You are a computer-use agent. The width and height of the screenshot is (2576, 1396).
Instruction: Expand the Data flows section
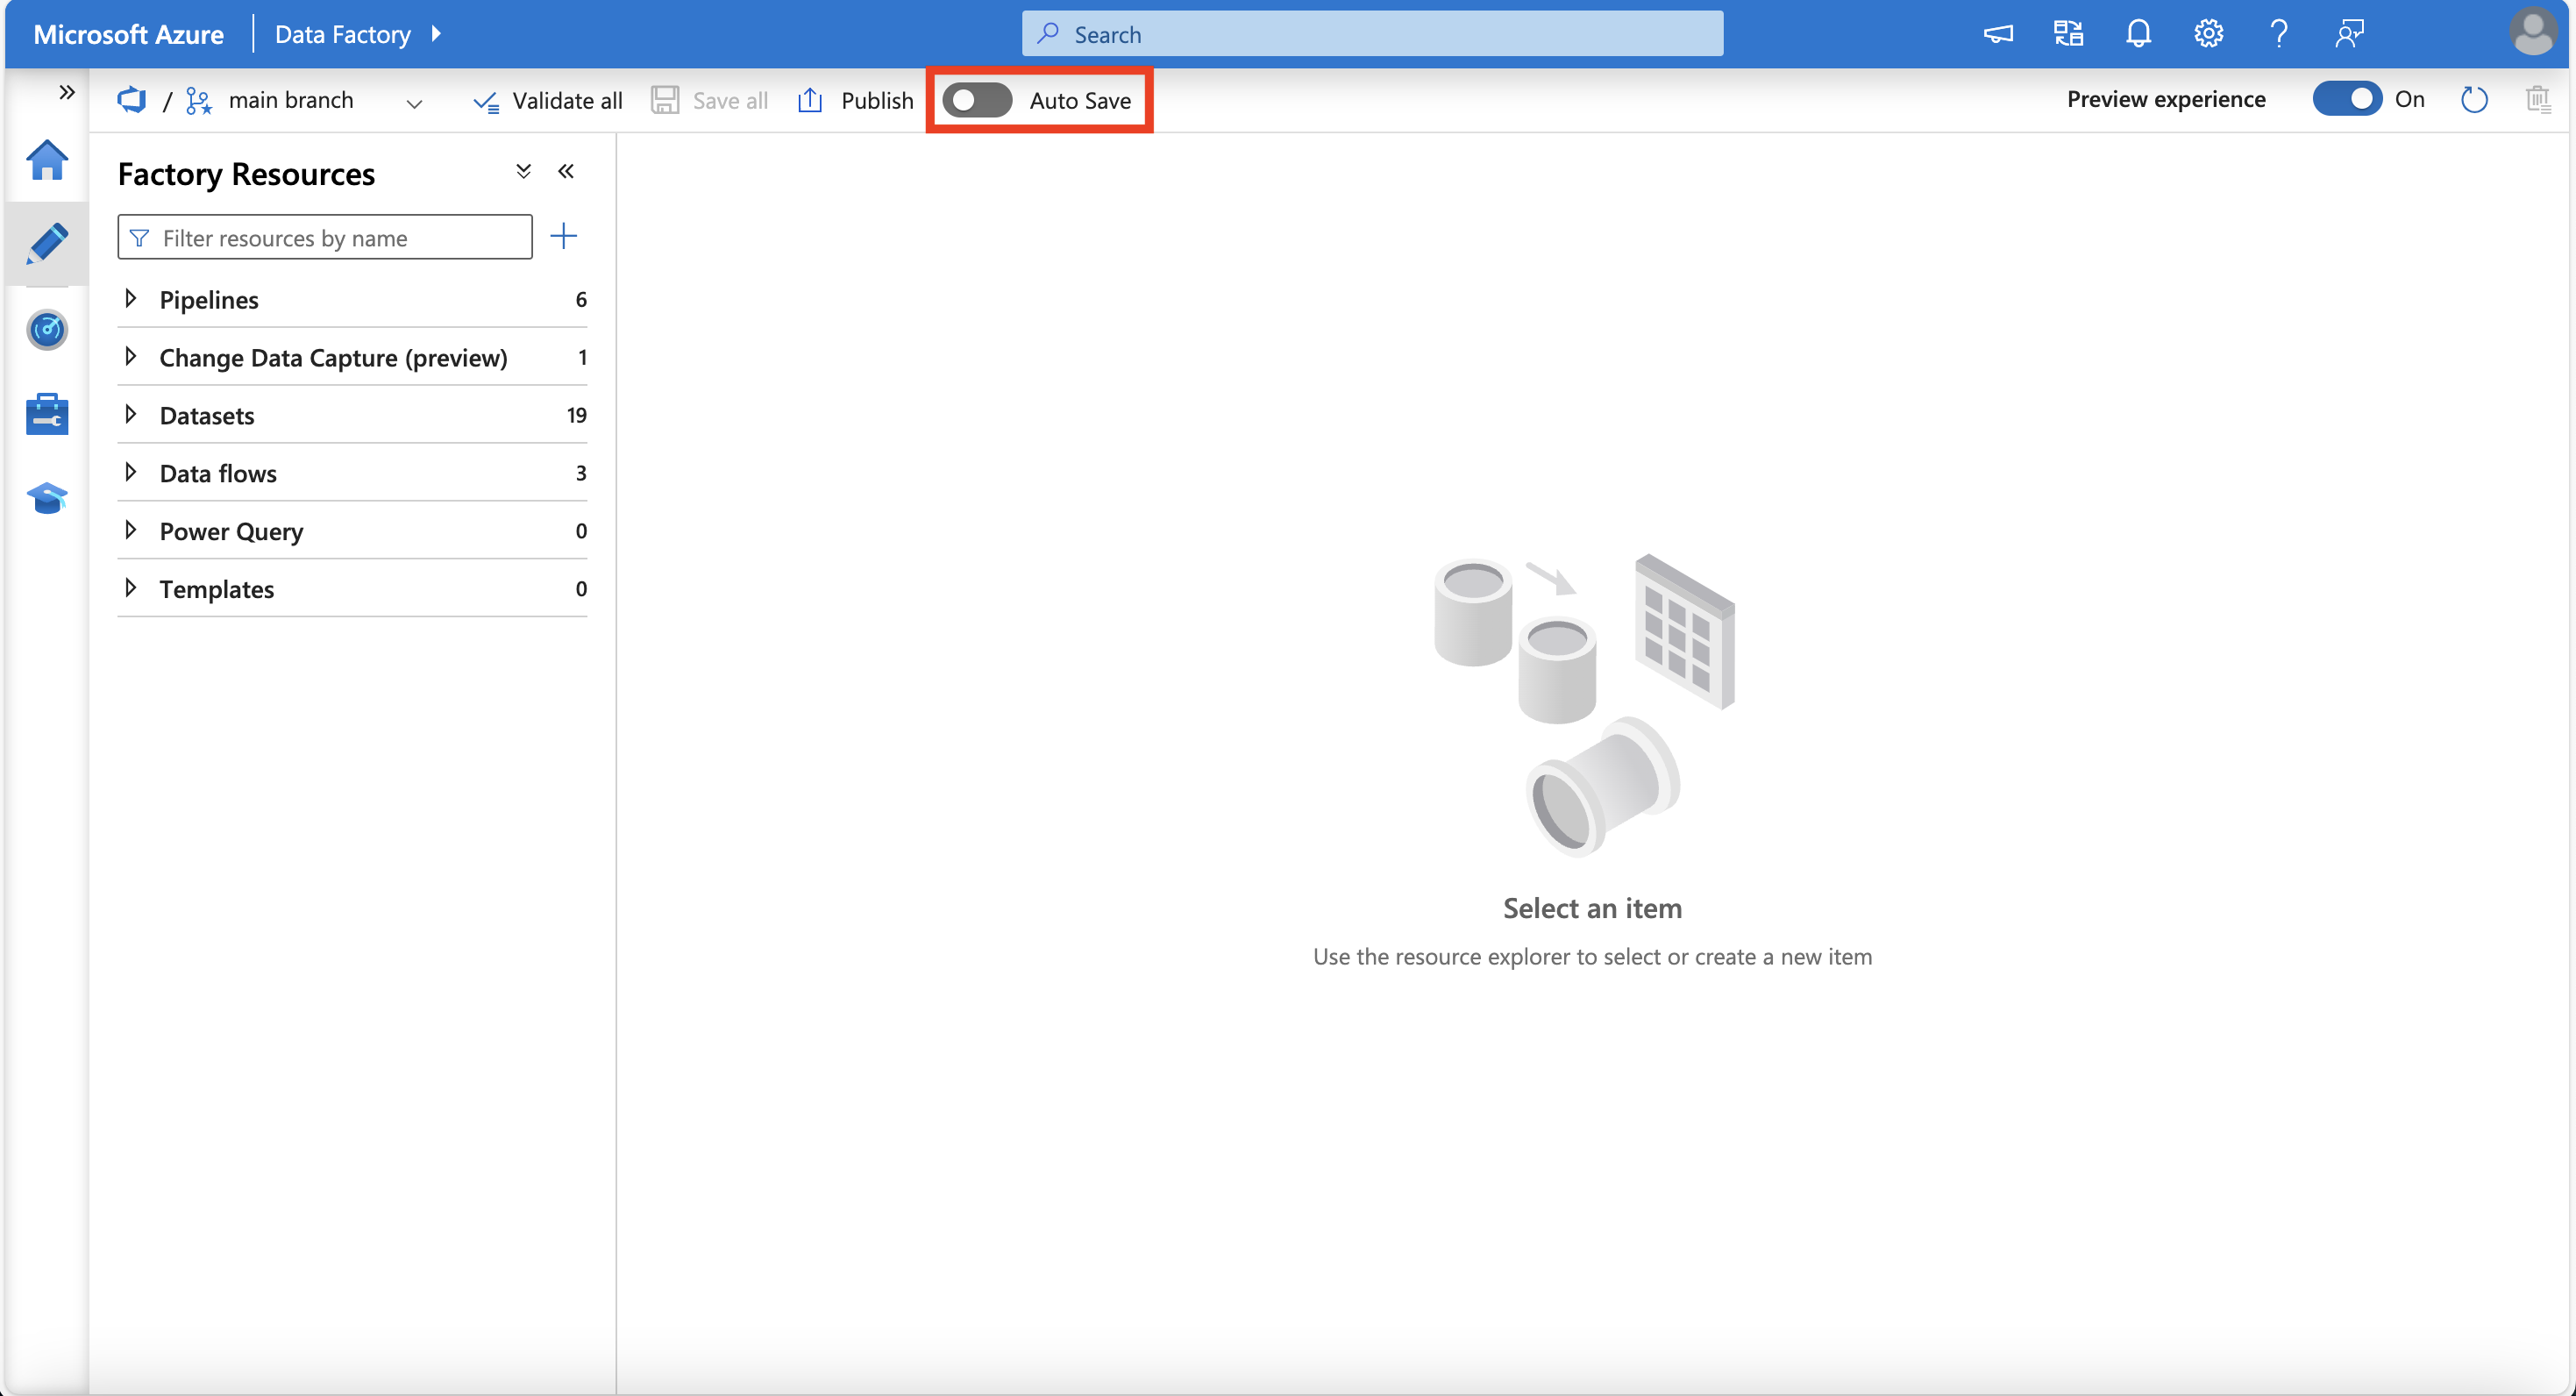[x=132, y=471]
